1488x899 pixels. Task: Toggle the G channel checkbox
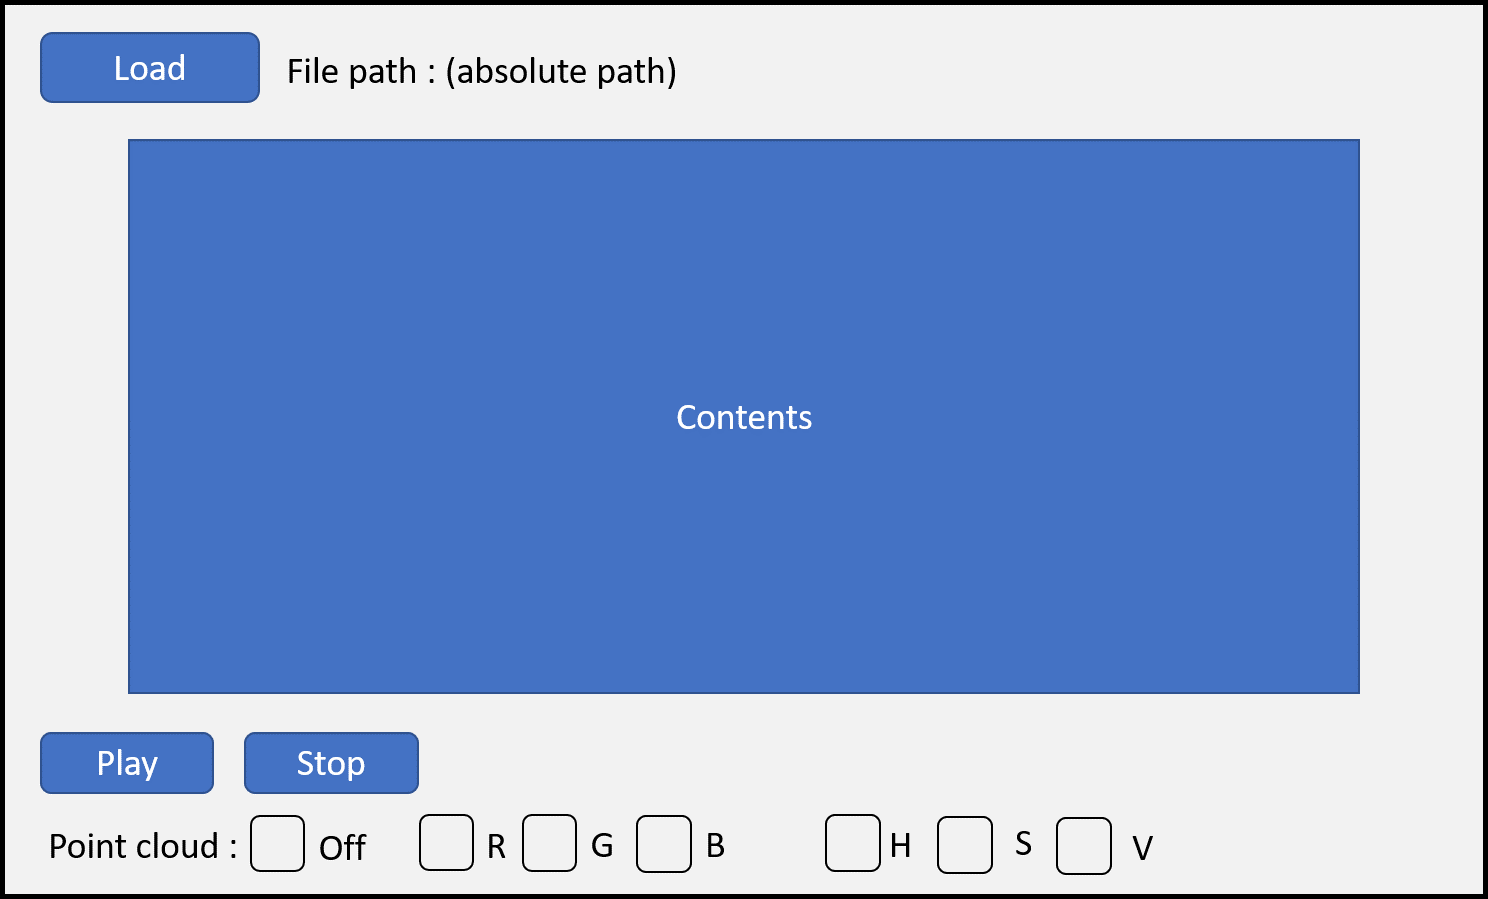tap(549, 843)
